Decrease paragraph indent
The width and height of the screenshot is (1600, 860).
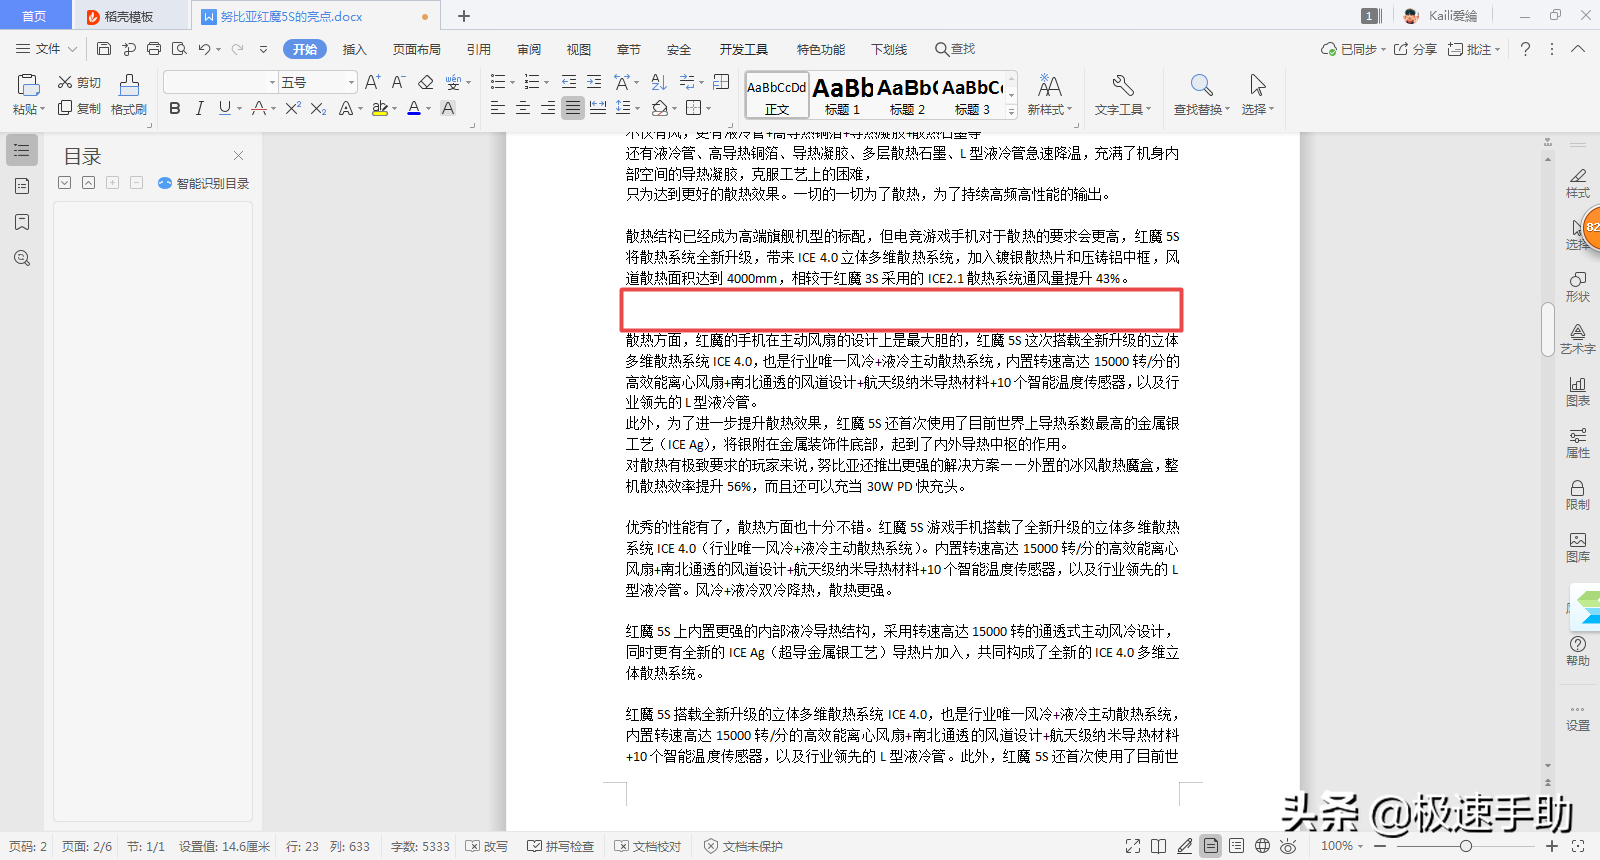point(569,82)
